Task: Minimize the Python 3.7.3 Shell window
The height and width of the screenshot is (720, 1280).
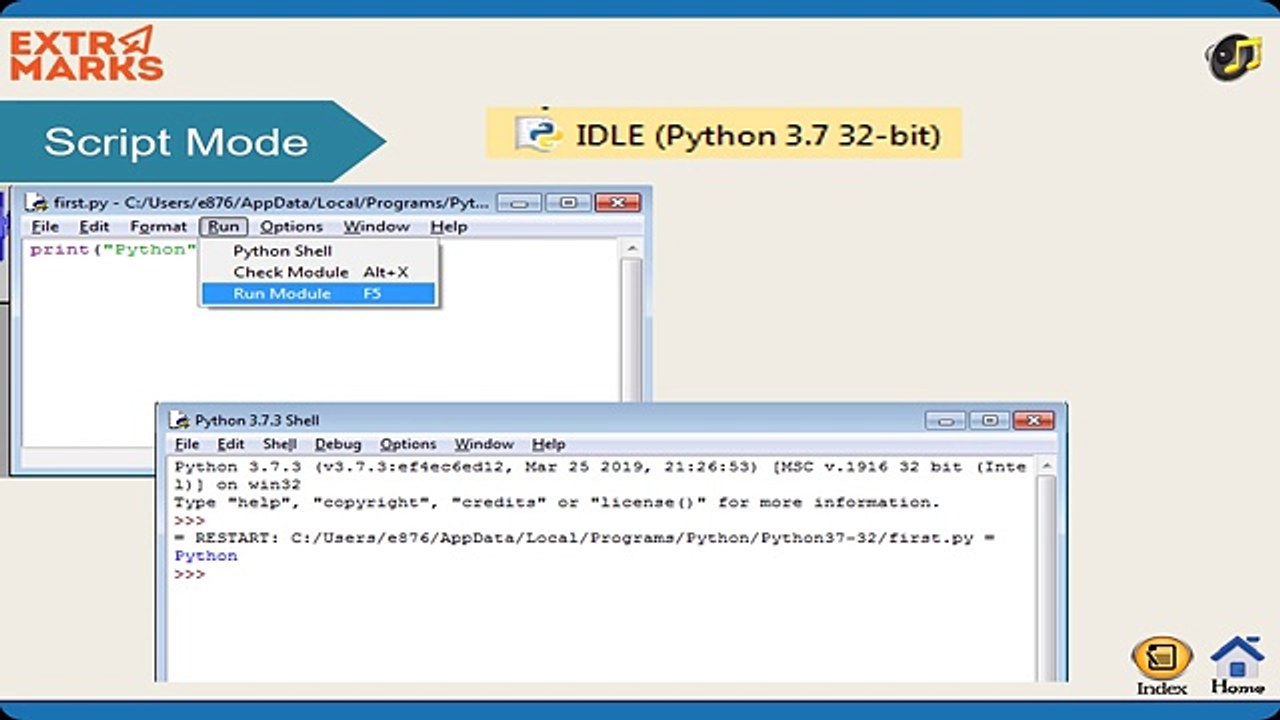Action: click(x=945, y=420)
